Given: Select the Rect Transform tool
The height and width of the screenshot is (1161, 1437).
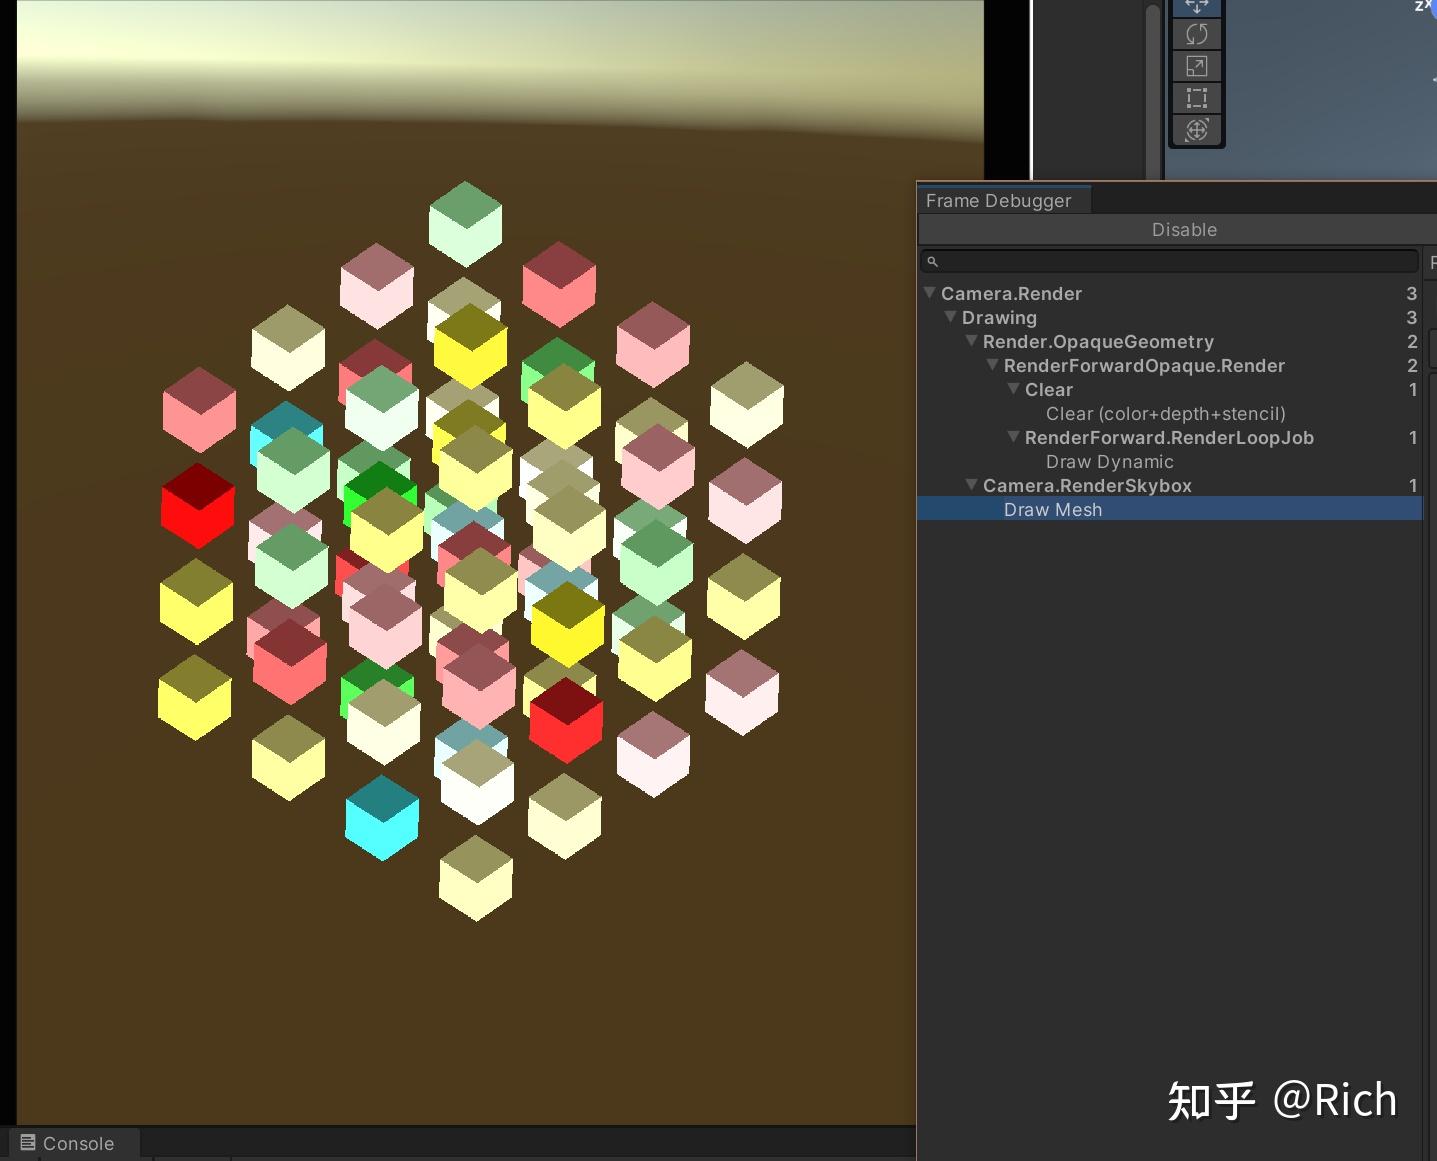Looking at the screenshot, I should pos(1197,98).
